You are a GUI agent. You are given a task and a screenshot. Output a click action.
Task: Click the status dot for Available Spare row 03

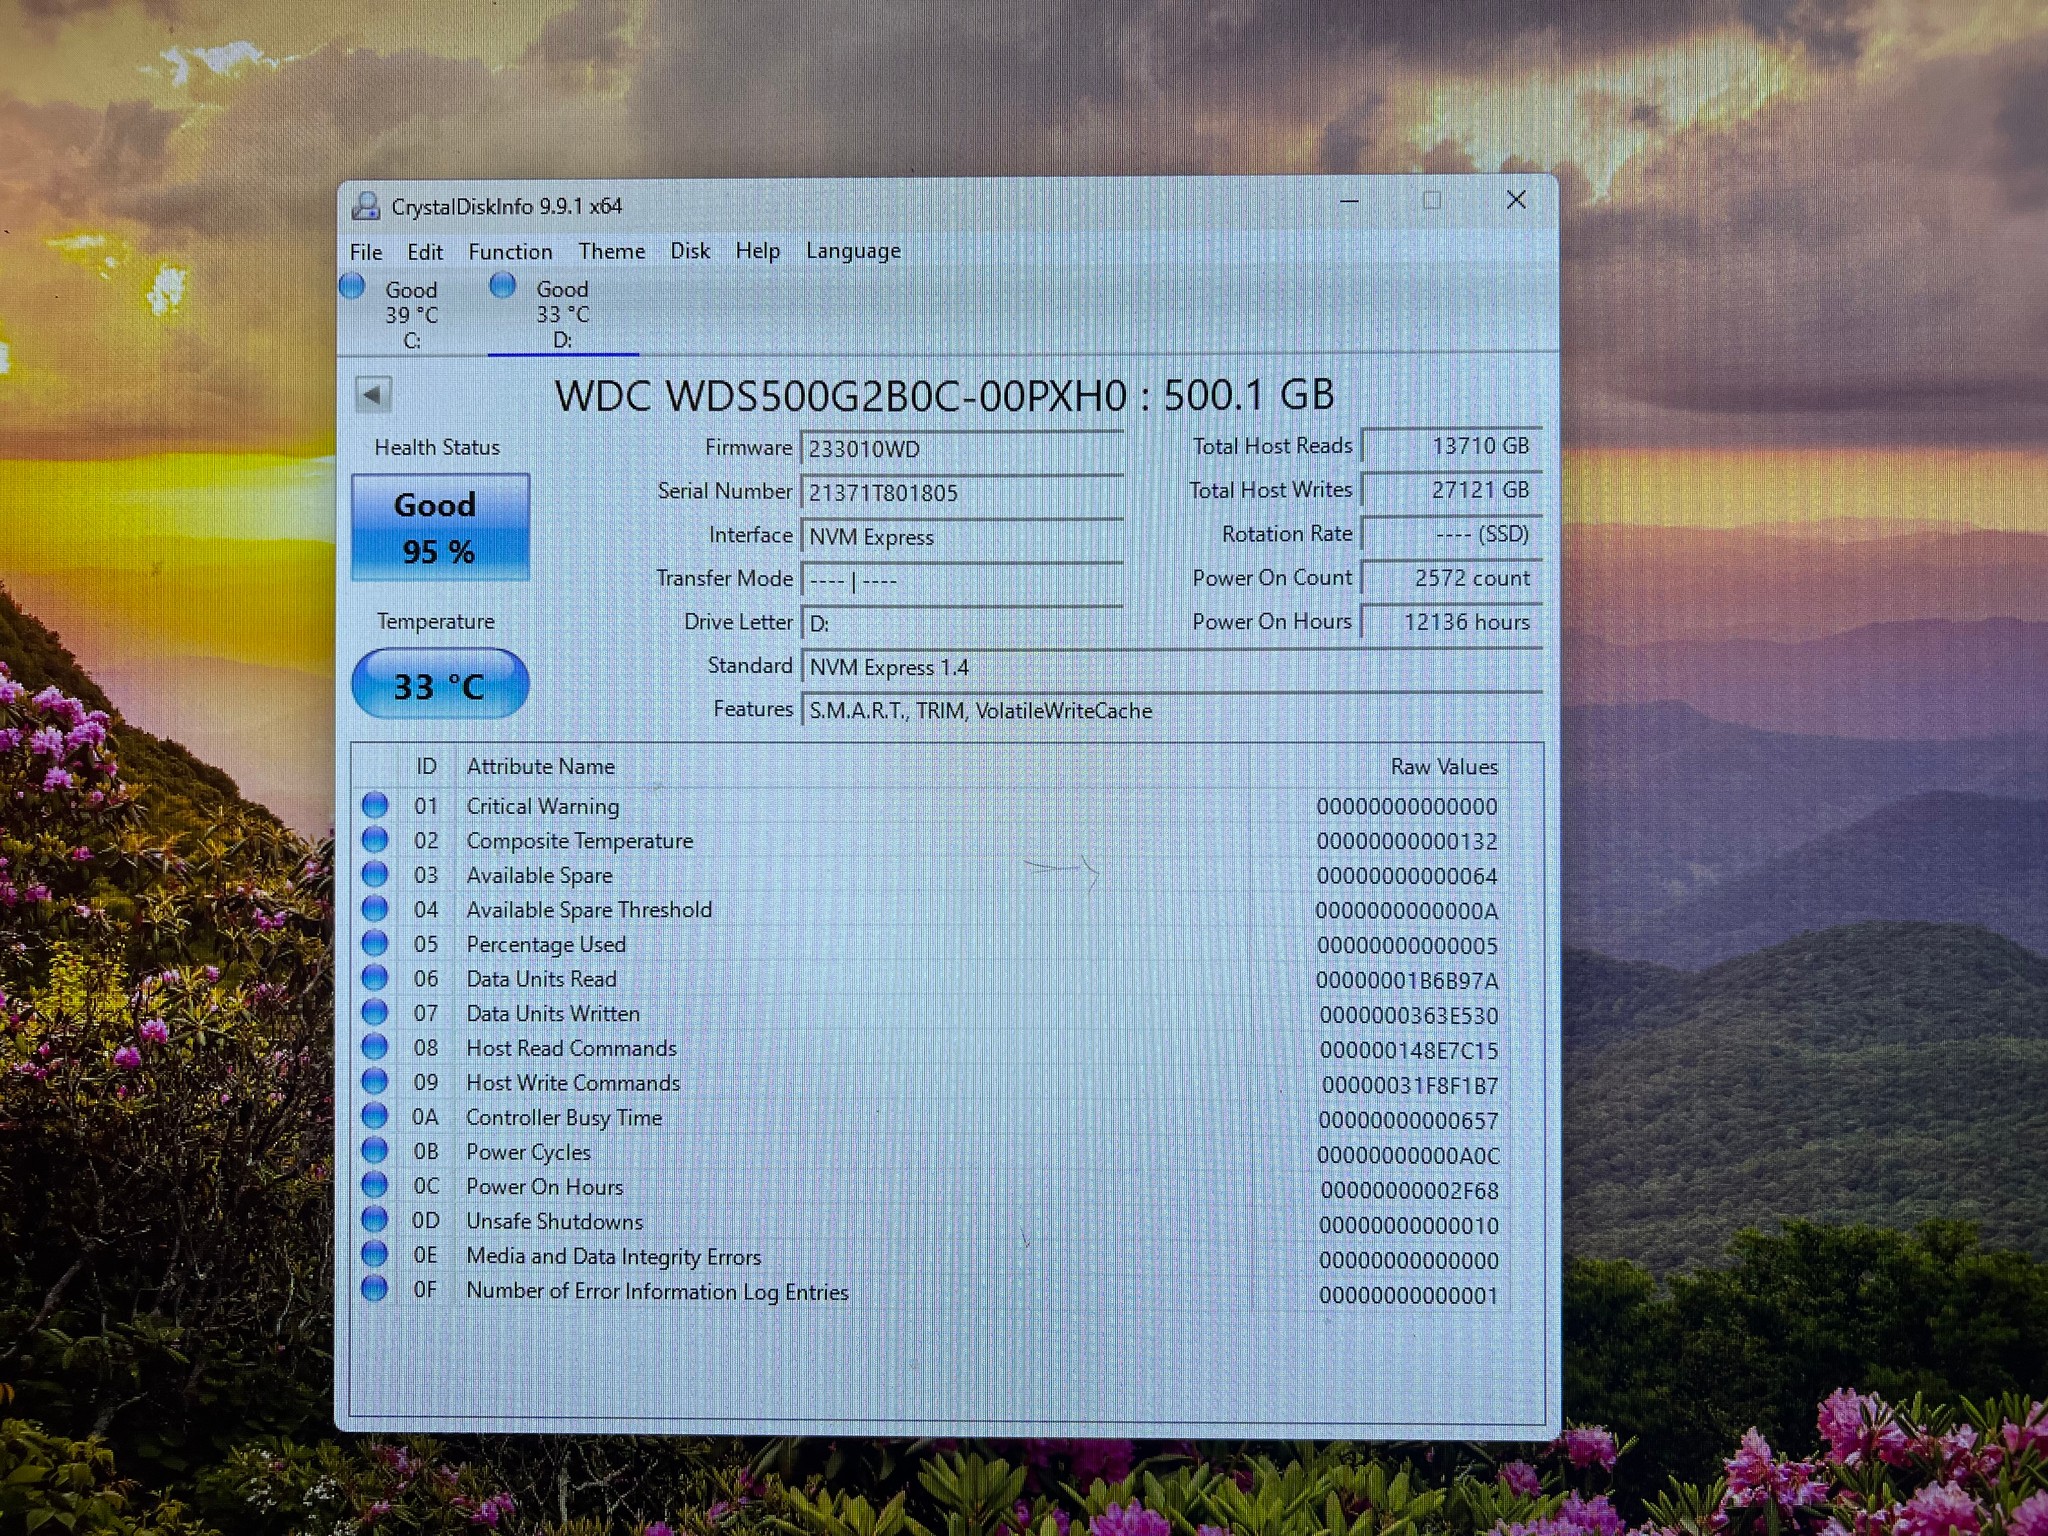coord(375,874)
